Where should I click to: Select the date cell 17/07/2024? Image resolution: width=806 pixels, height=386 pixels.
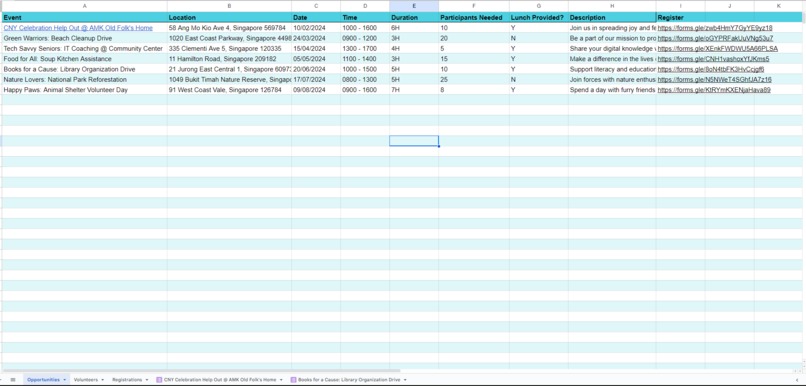tap(316, 80)
